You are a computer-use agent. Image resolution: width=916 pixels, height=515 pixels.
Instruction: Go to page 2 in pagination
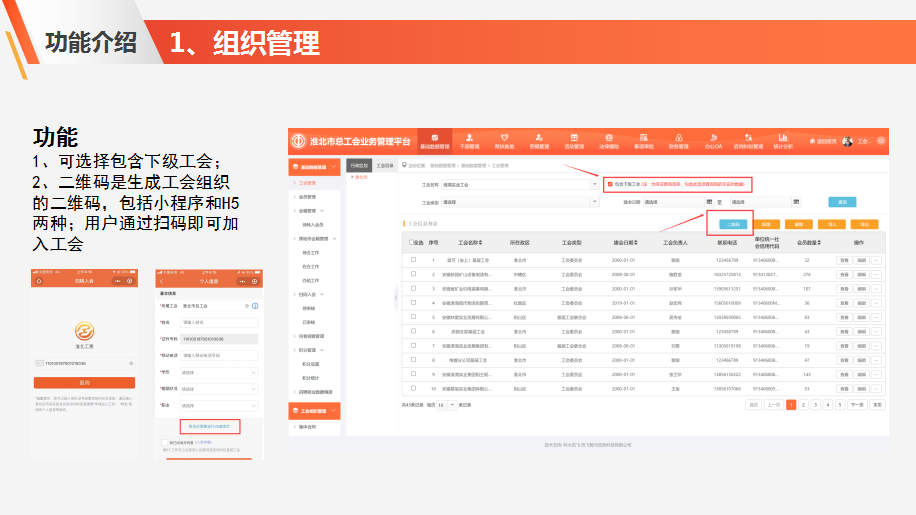coord(802,405)
